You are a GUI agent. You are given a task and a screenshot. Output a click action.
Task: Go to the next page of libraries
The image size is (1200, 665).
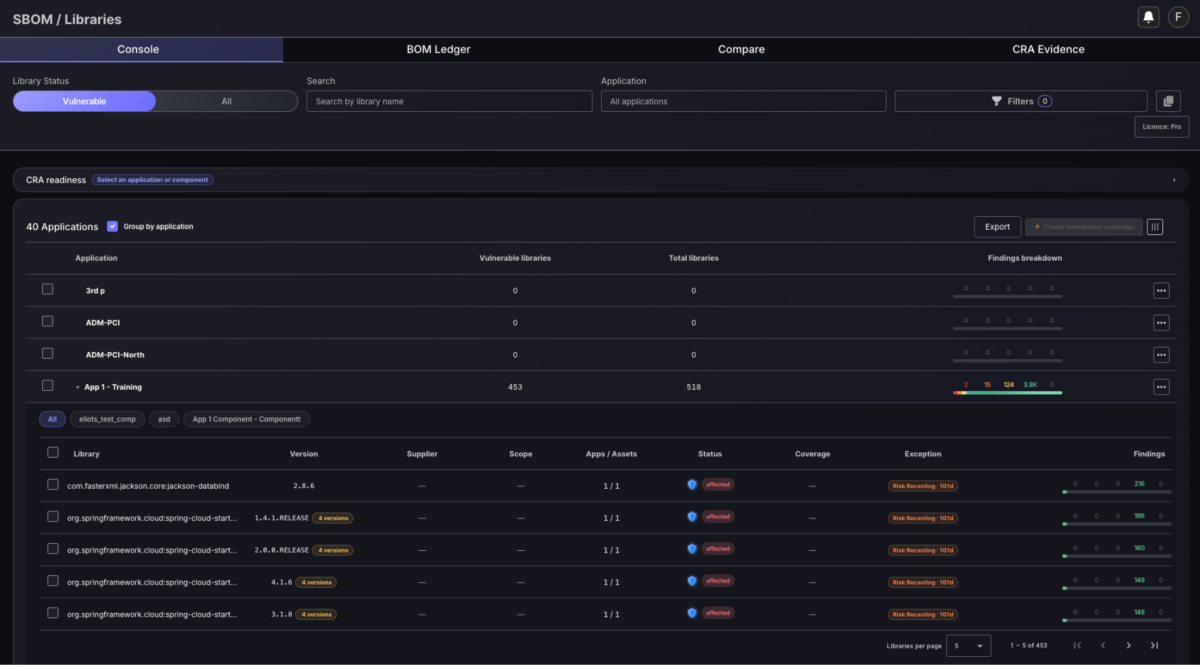(x=1129, y=646)
